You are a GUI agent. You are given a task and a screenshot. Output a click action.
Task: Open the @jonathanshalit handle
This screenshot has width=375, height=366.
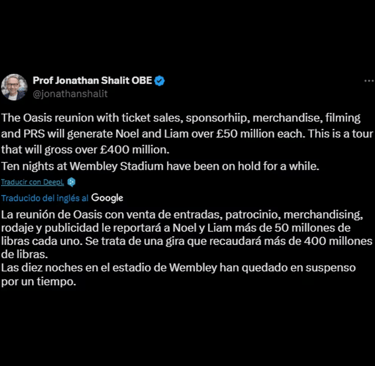(x=70, y=94)
